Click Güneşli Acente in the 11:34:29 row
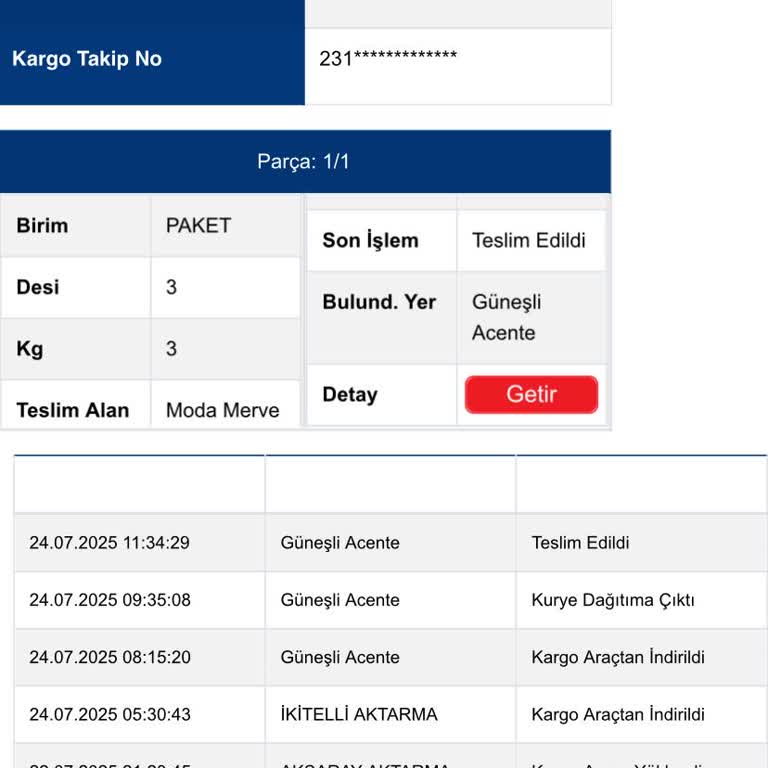This screenshot has height=768, width=768. point(340,543)
